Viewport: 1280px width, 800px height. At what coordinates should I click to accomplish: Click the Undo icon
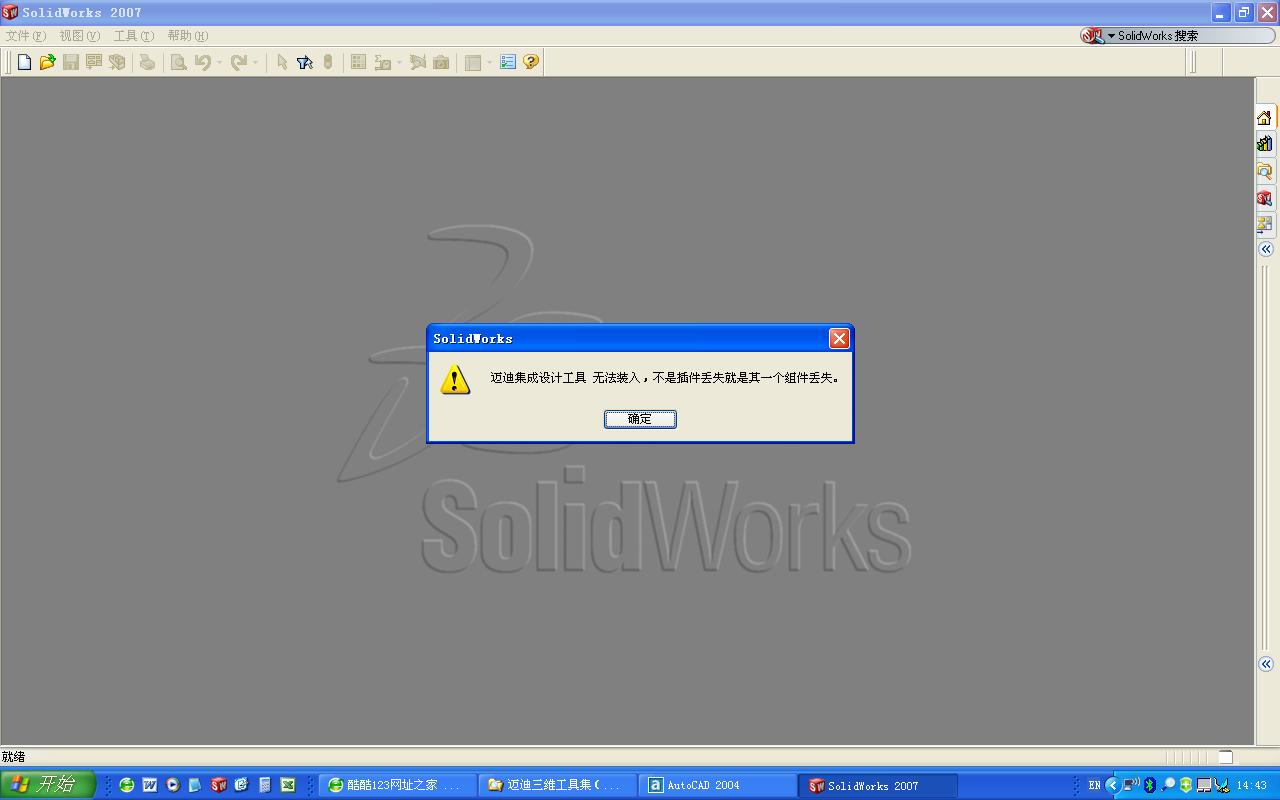[205, 61]
